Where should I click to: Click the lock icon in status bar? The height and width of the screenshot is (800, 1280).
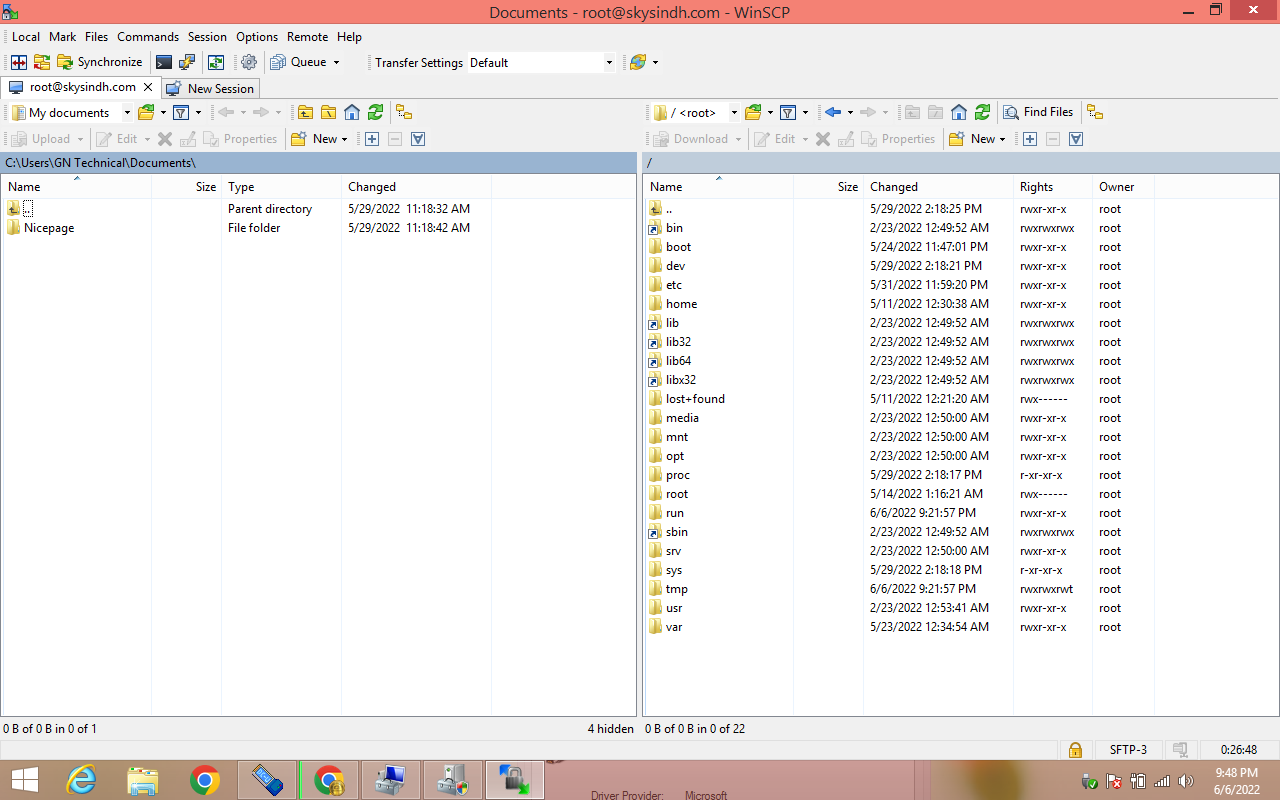coord(1075,750)
